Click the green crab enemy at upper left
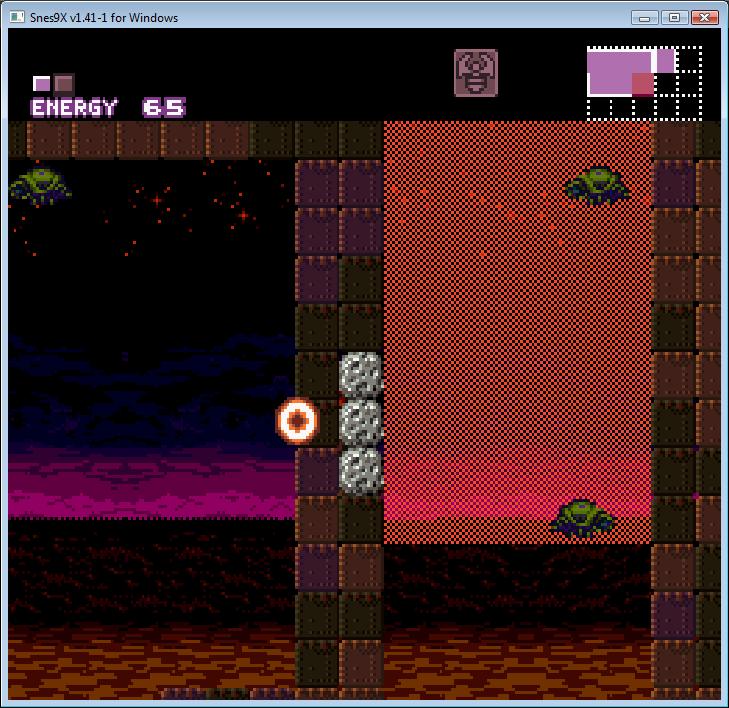Screen dimensions: 729x708 pos(40,186)
